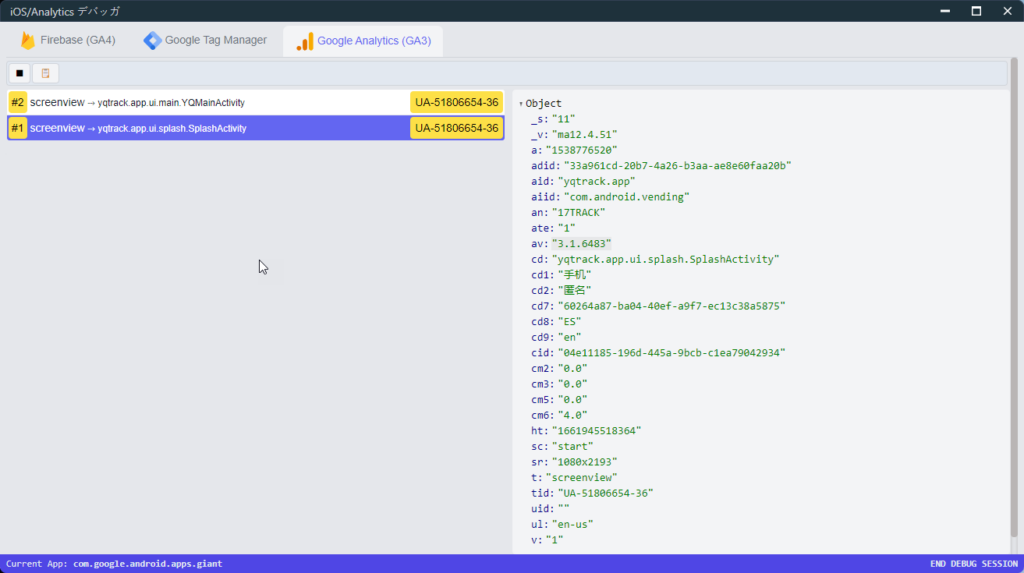Click the Firebase flame icon

[27, 41]
